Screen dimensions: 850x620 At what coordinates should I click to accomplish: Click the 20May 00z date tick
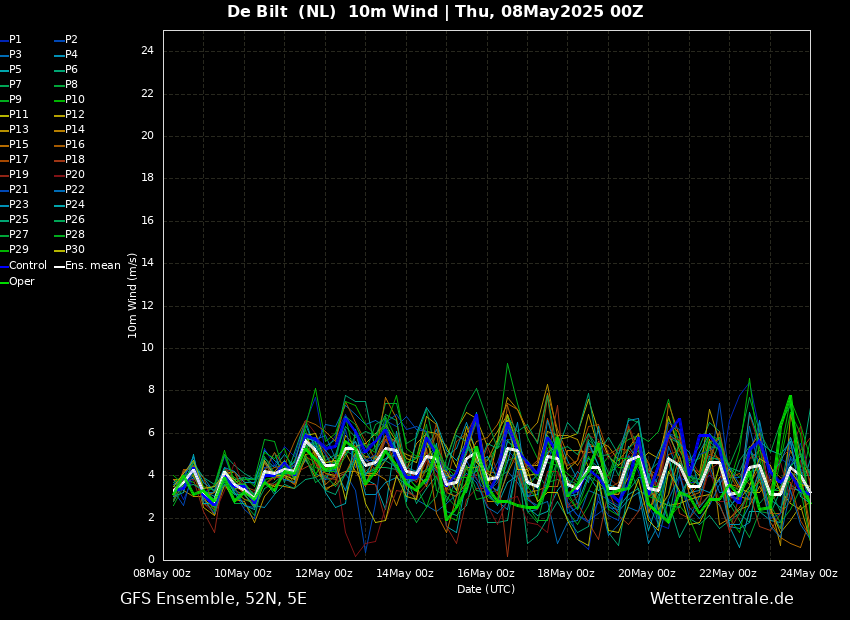click(x=647, y=573)
